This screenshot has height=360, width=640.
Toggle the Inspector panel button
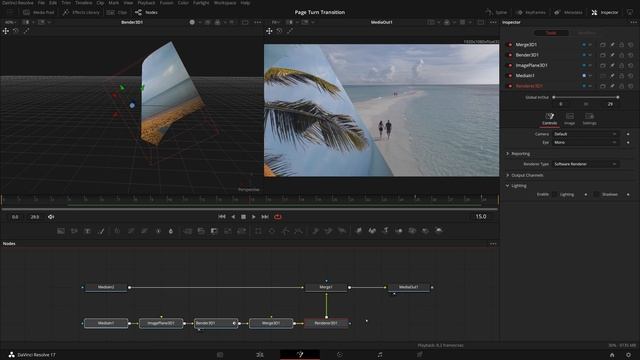[604, 12]
